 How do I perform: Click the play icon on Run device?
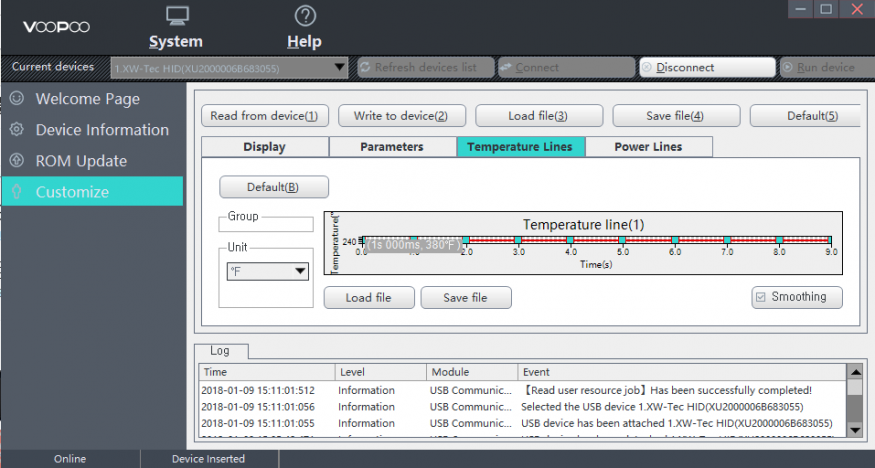tap(787, 67)
